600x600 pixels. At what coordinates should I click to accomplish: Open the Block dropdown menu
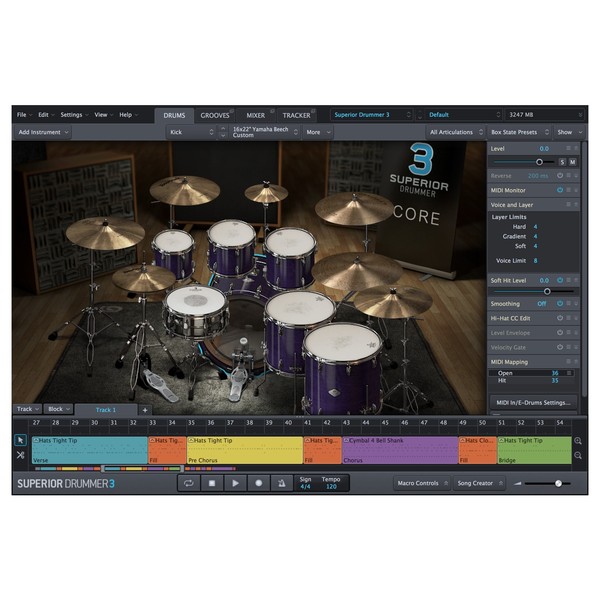point(58,409)
